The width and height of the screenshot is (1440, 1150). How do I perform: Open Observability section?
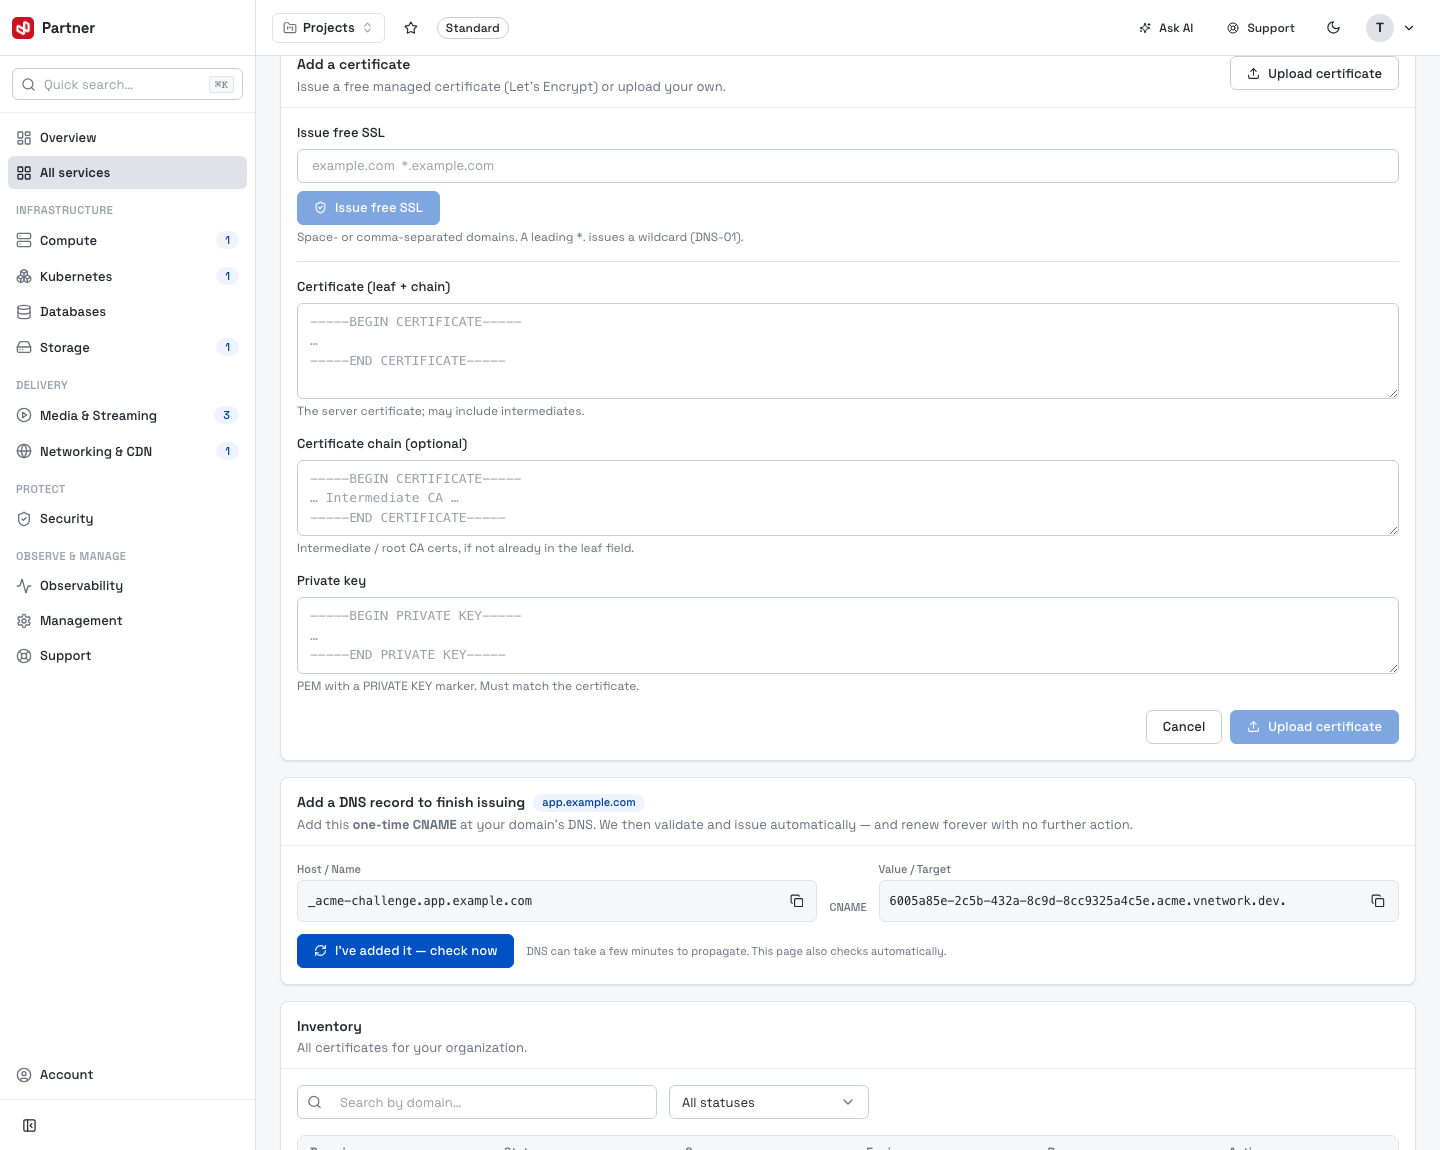coord(127,586)
